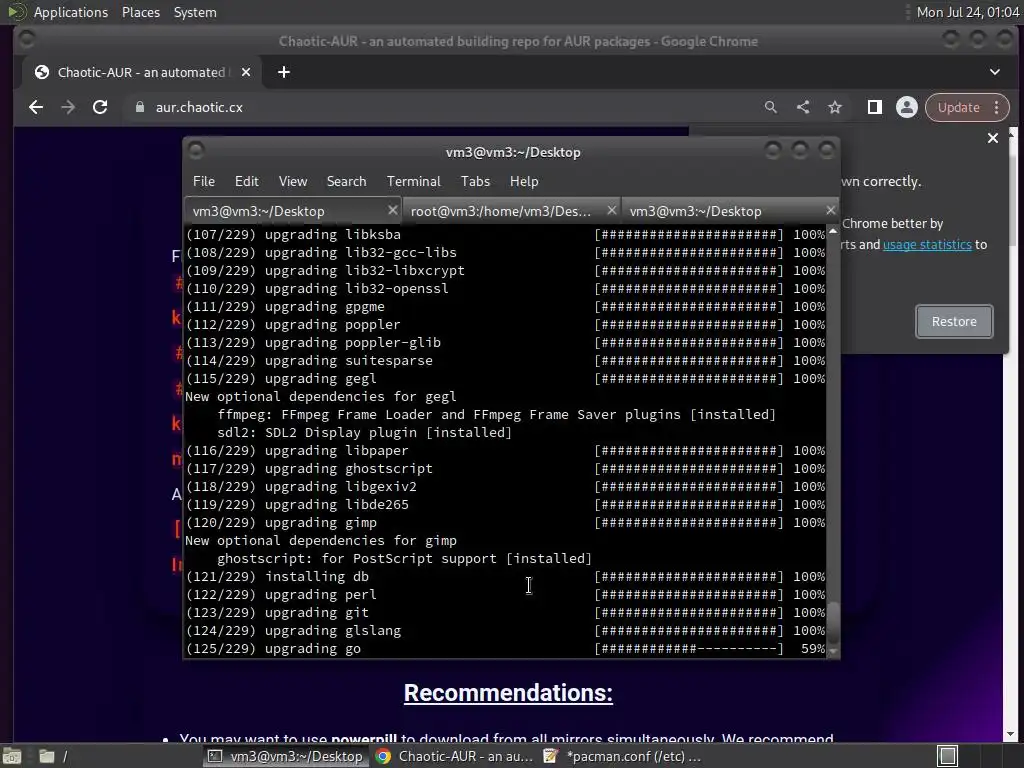This screenshot has height=768, width=1024.
Task: Click the terminal scrollbar thumb
Action: click(833, 623)
